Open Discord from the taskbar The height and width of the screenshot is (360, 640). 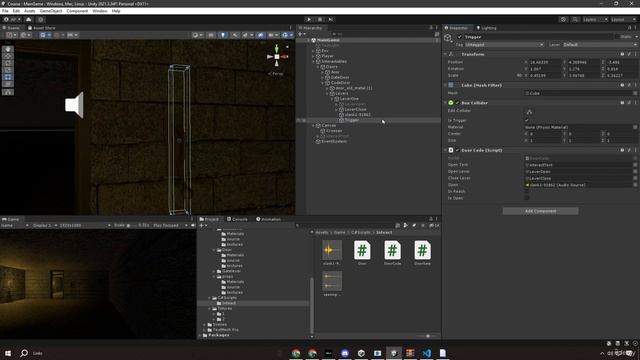coord(345,353)
